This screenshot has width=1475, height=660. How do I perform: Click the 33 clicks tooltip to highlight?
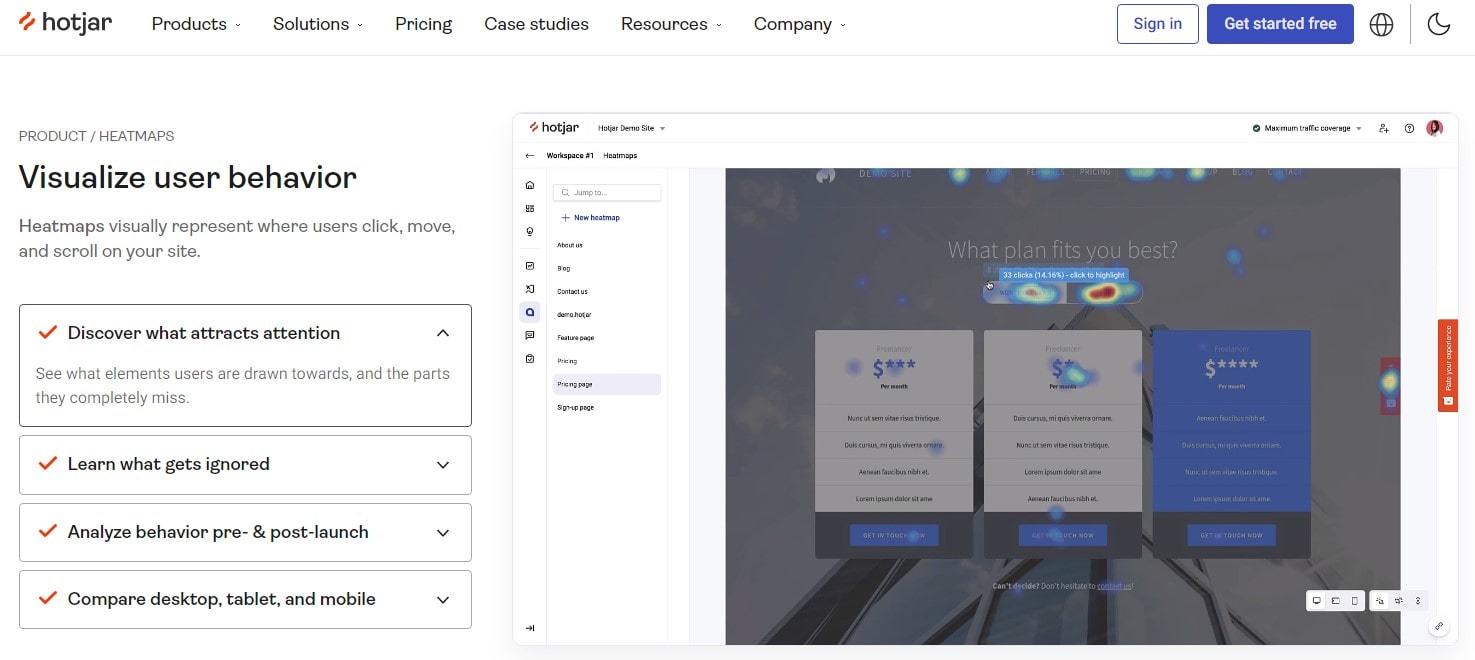coord(1064,274)
